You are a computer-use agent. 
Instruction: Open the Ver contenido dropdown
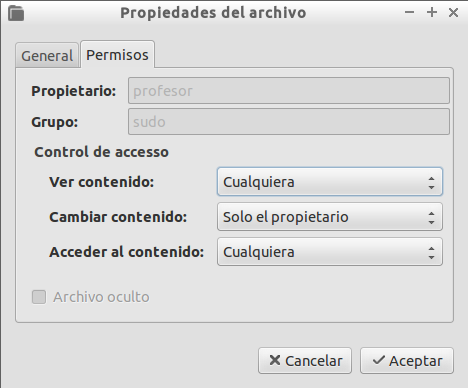(330, 182)
